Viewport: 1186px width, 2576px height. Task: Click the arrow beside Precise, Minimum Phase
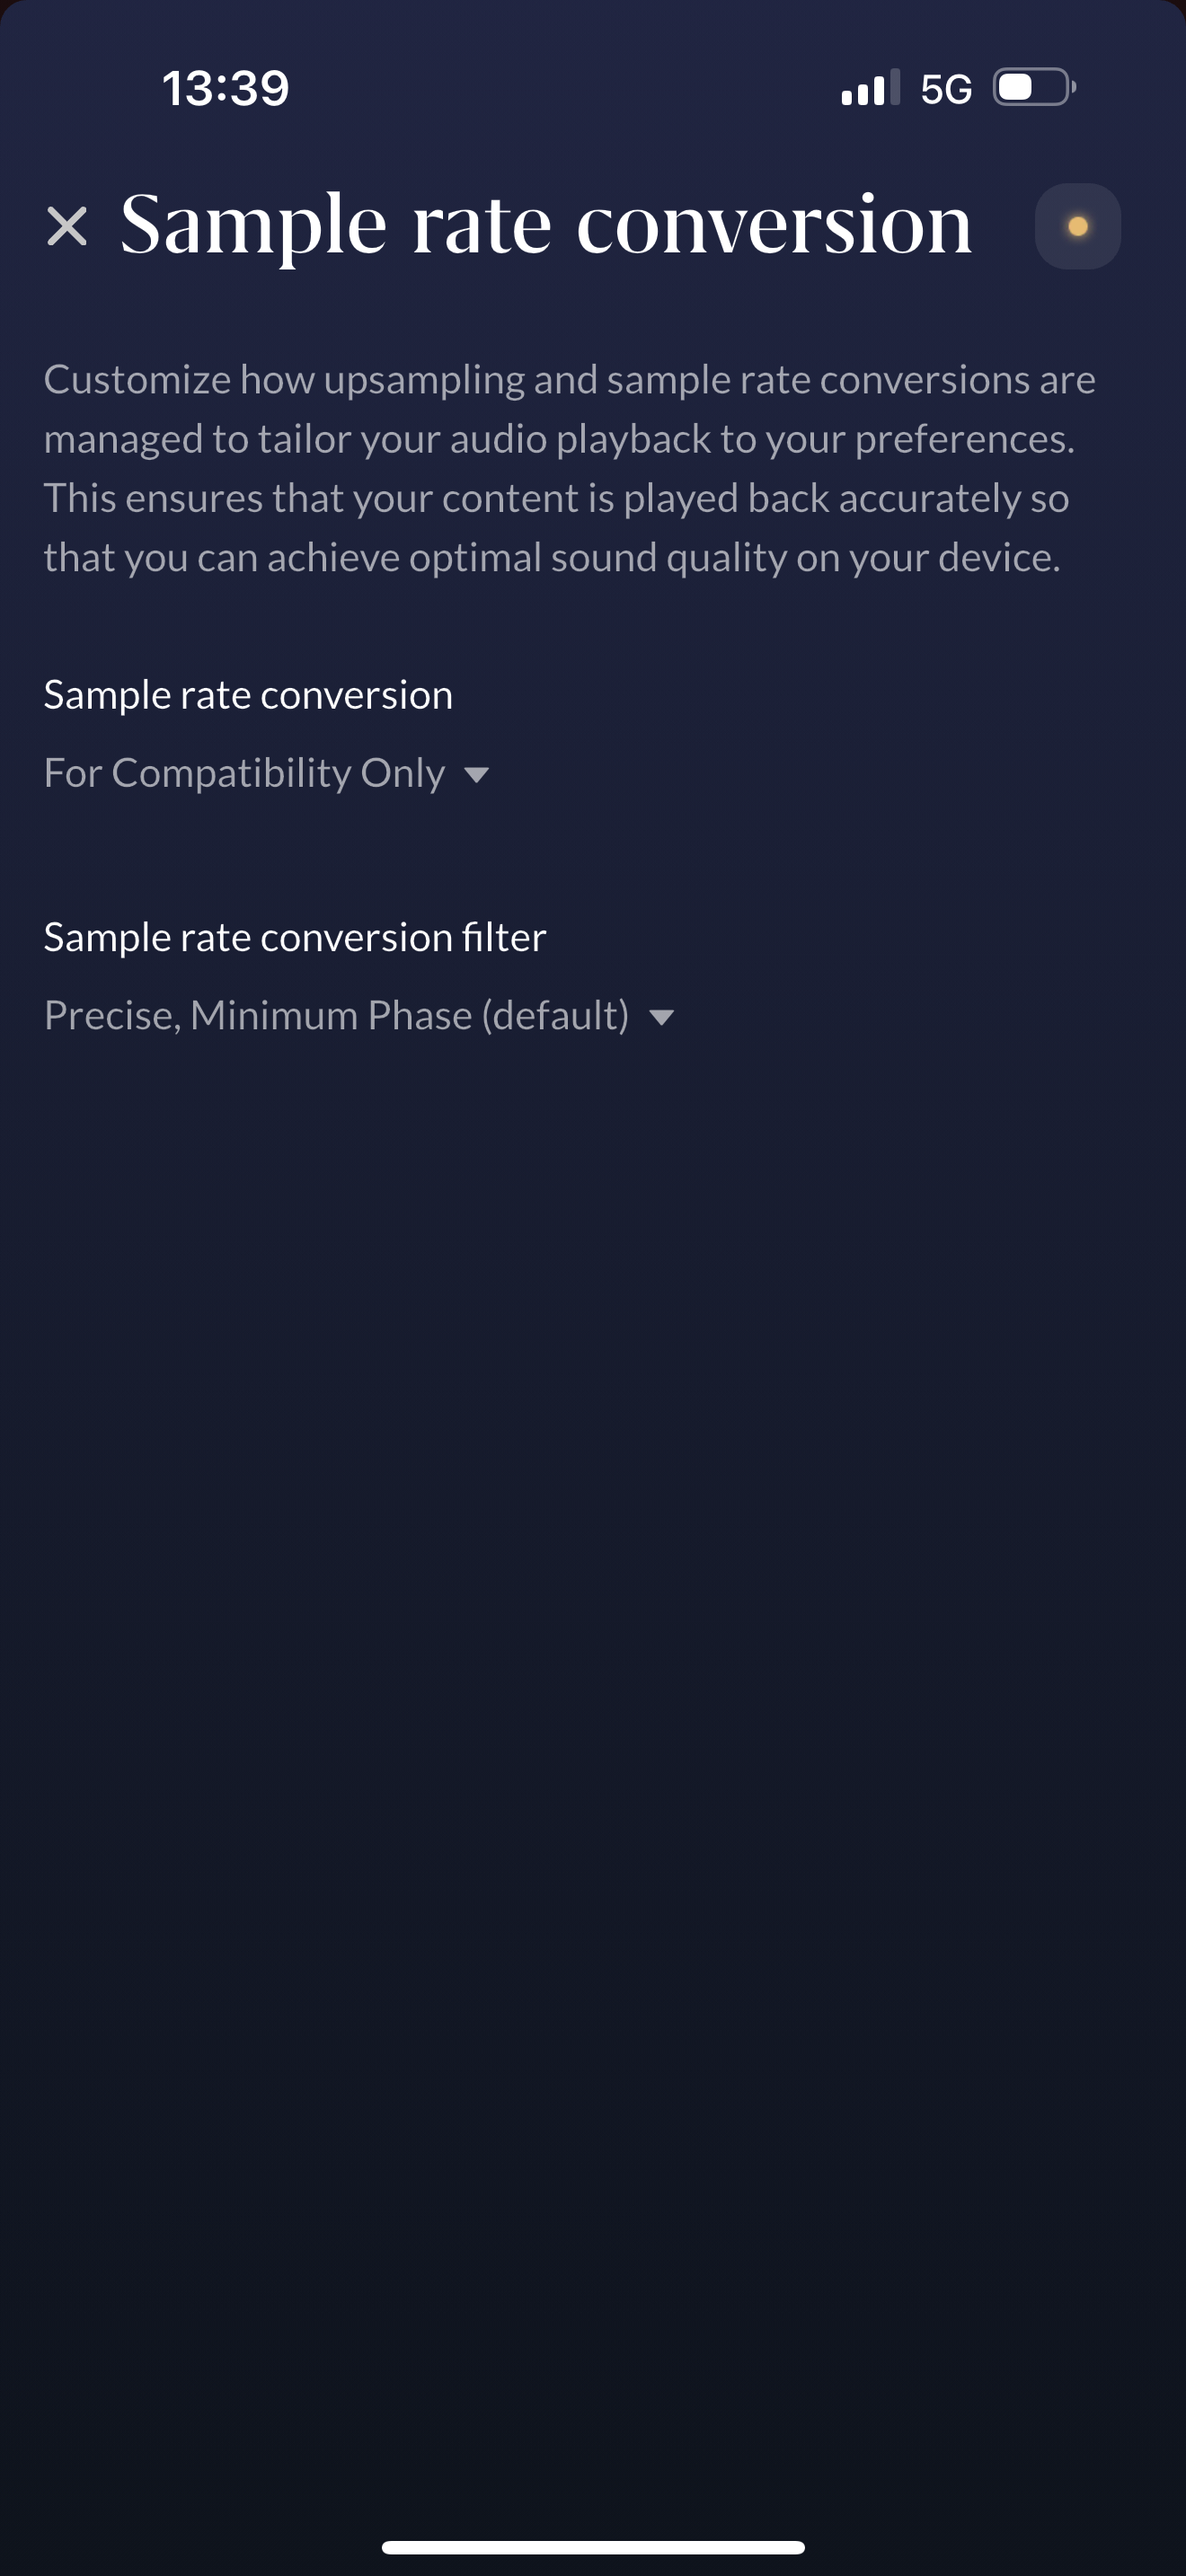tap(661, 1018)
